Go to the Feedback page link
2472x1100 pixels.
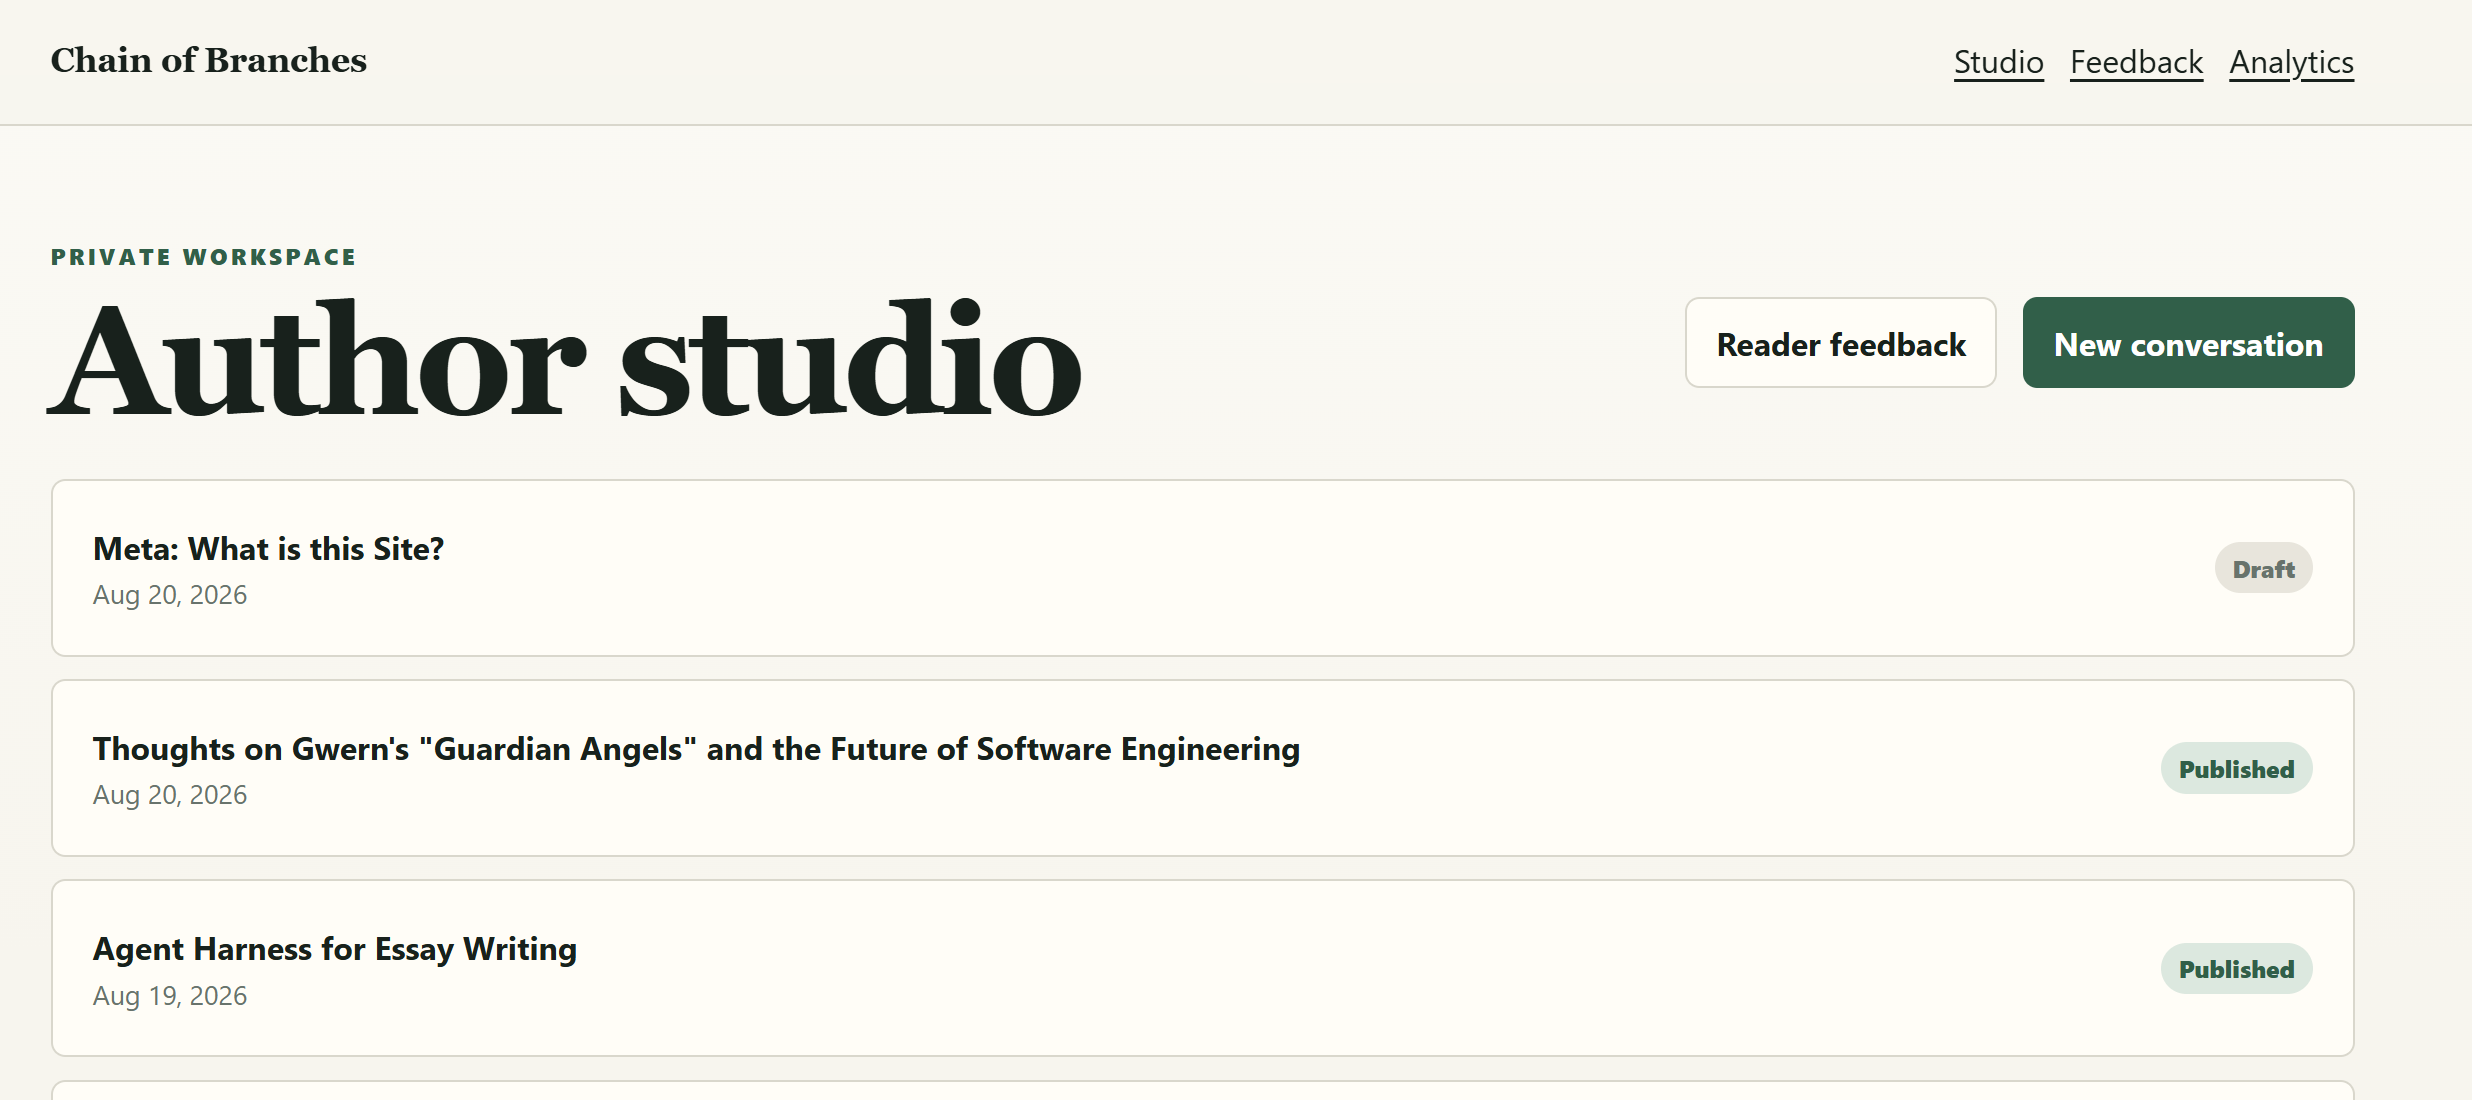pos(2136,62)
